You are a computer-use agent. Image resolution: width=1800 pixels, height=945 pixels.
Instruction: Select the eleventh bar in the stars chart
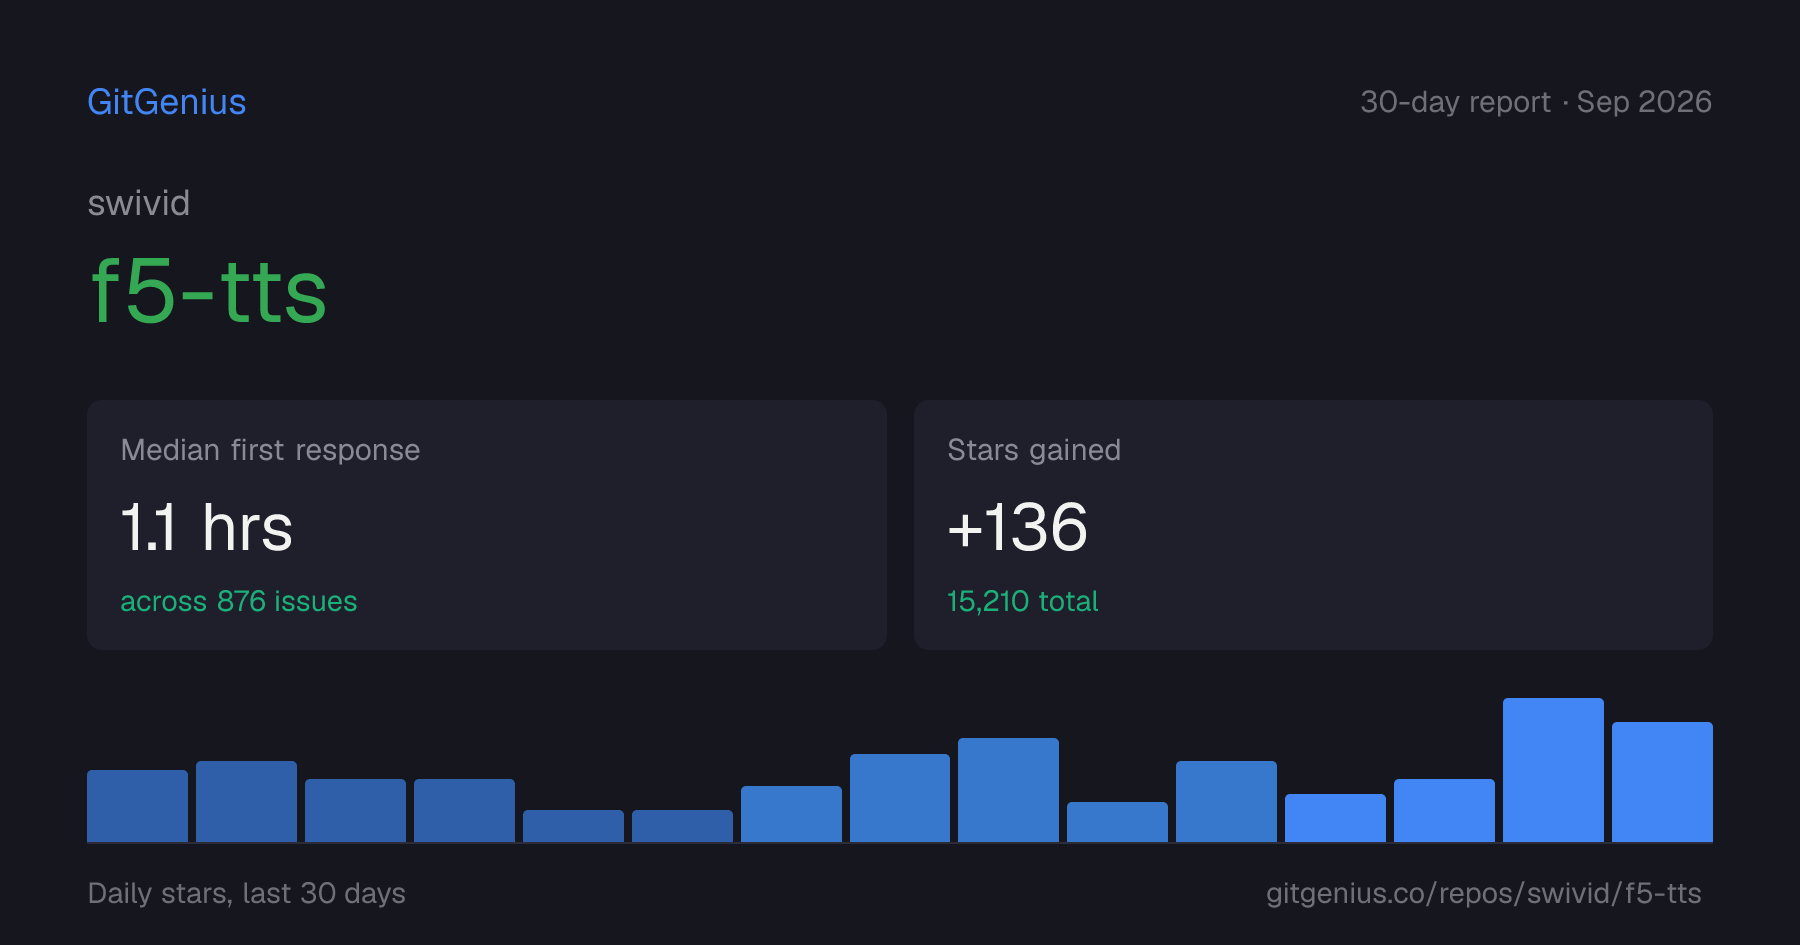pos(1226,801)
